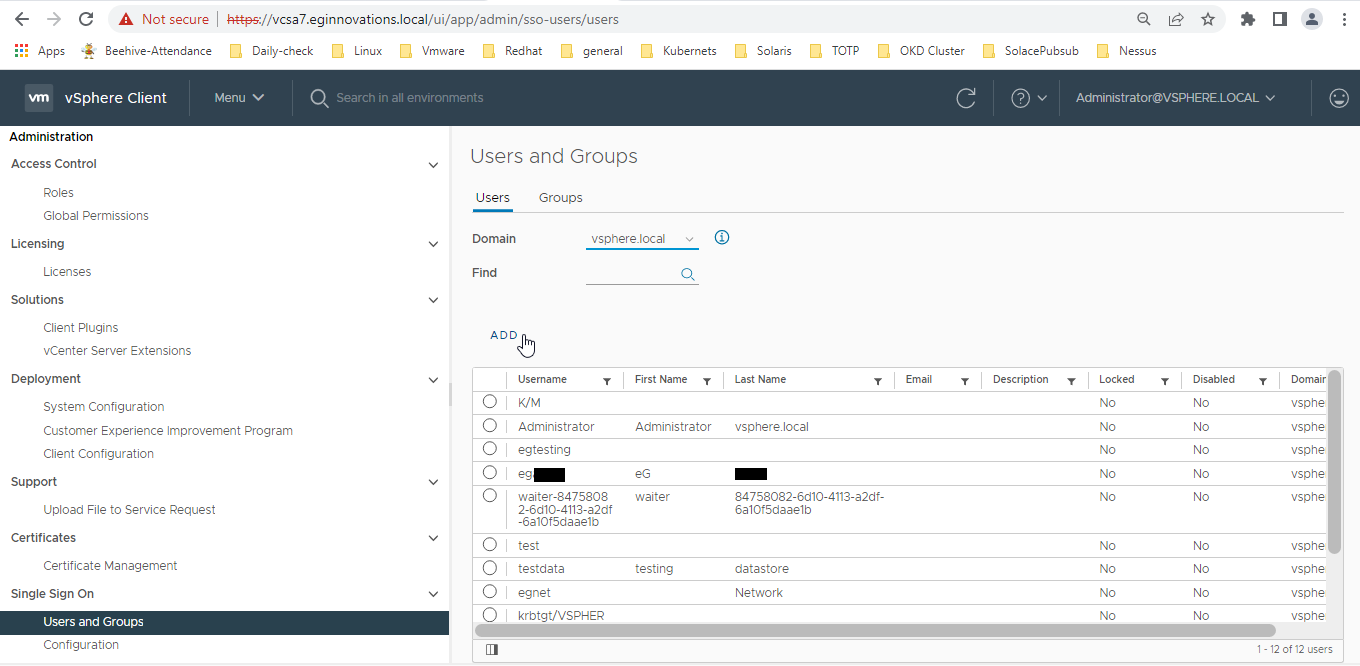
Task: Open Description column filter icon
Action: pos(1071,381)
